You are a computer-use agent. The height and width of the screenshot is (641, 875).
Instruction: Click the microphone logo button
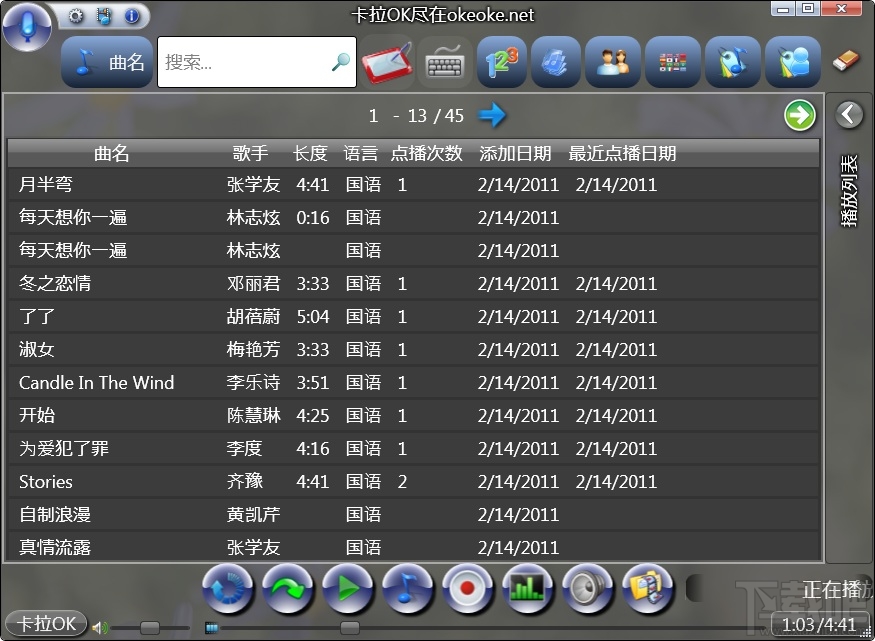pos(27,26)
